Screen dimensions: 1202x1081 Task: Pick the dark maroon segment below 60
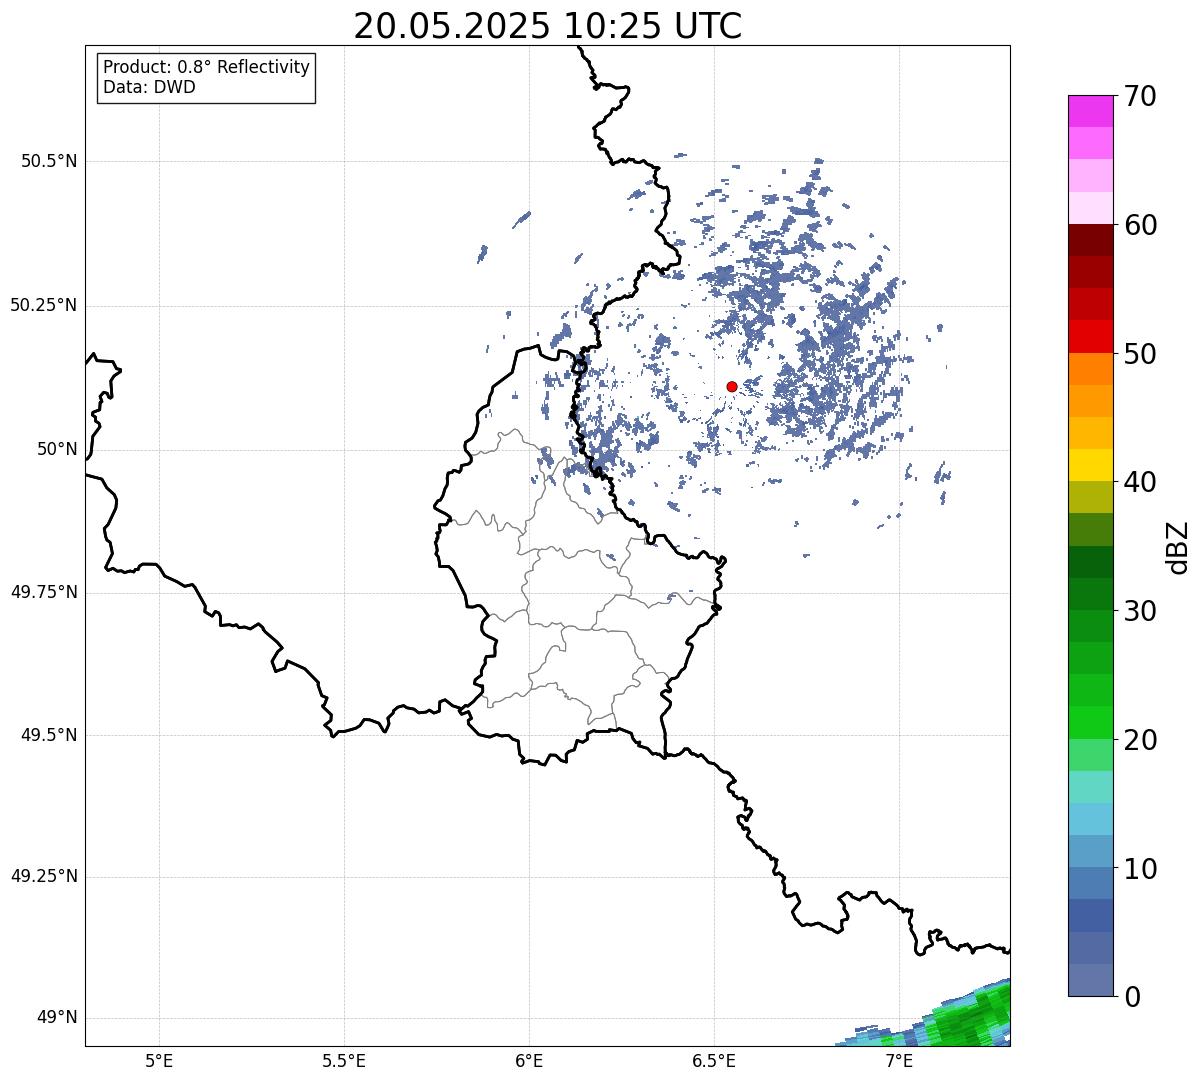click(1091, 241)
